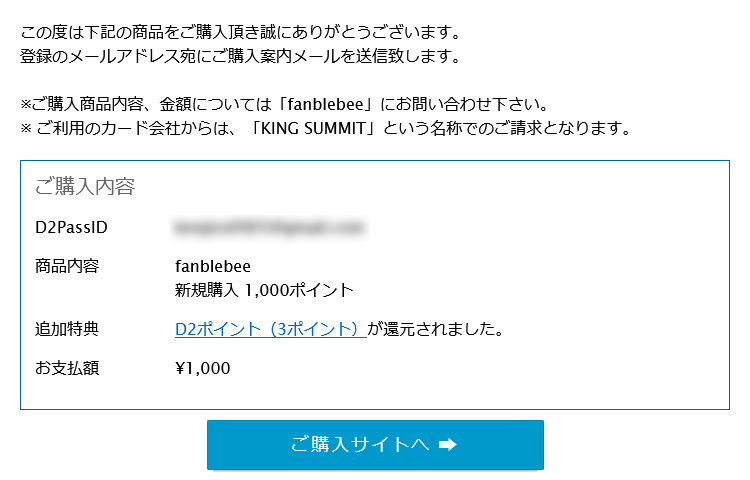The width and height of the screenshot is (750, 480).
Task: Click the 新規購入 1,000ポイント text
Action: tap(264, 290)
